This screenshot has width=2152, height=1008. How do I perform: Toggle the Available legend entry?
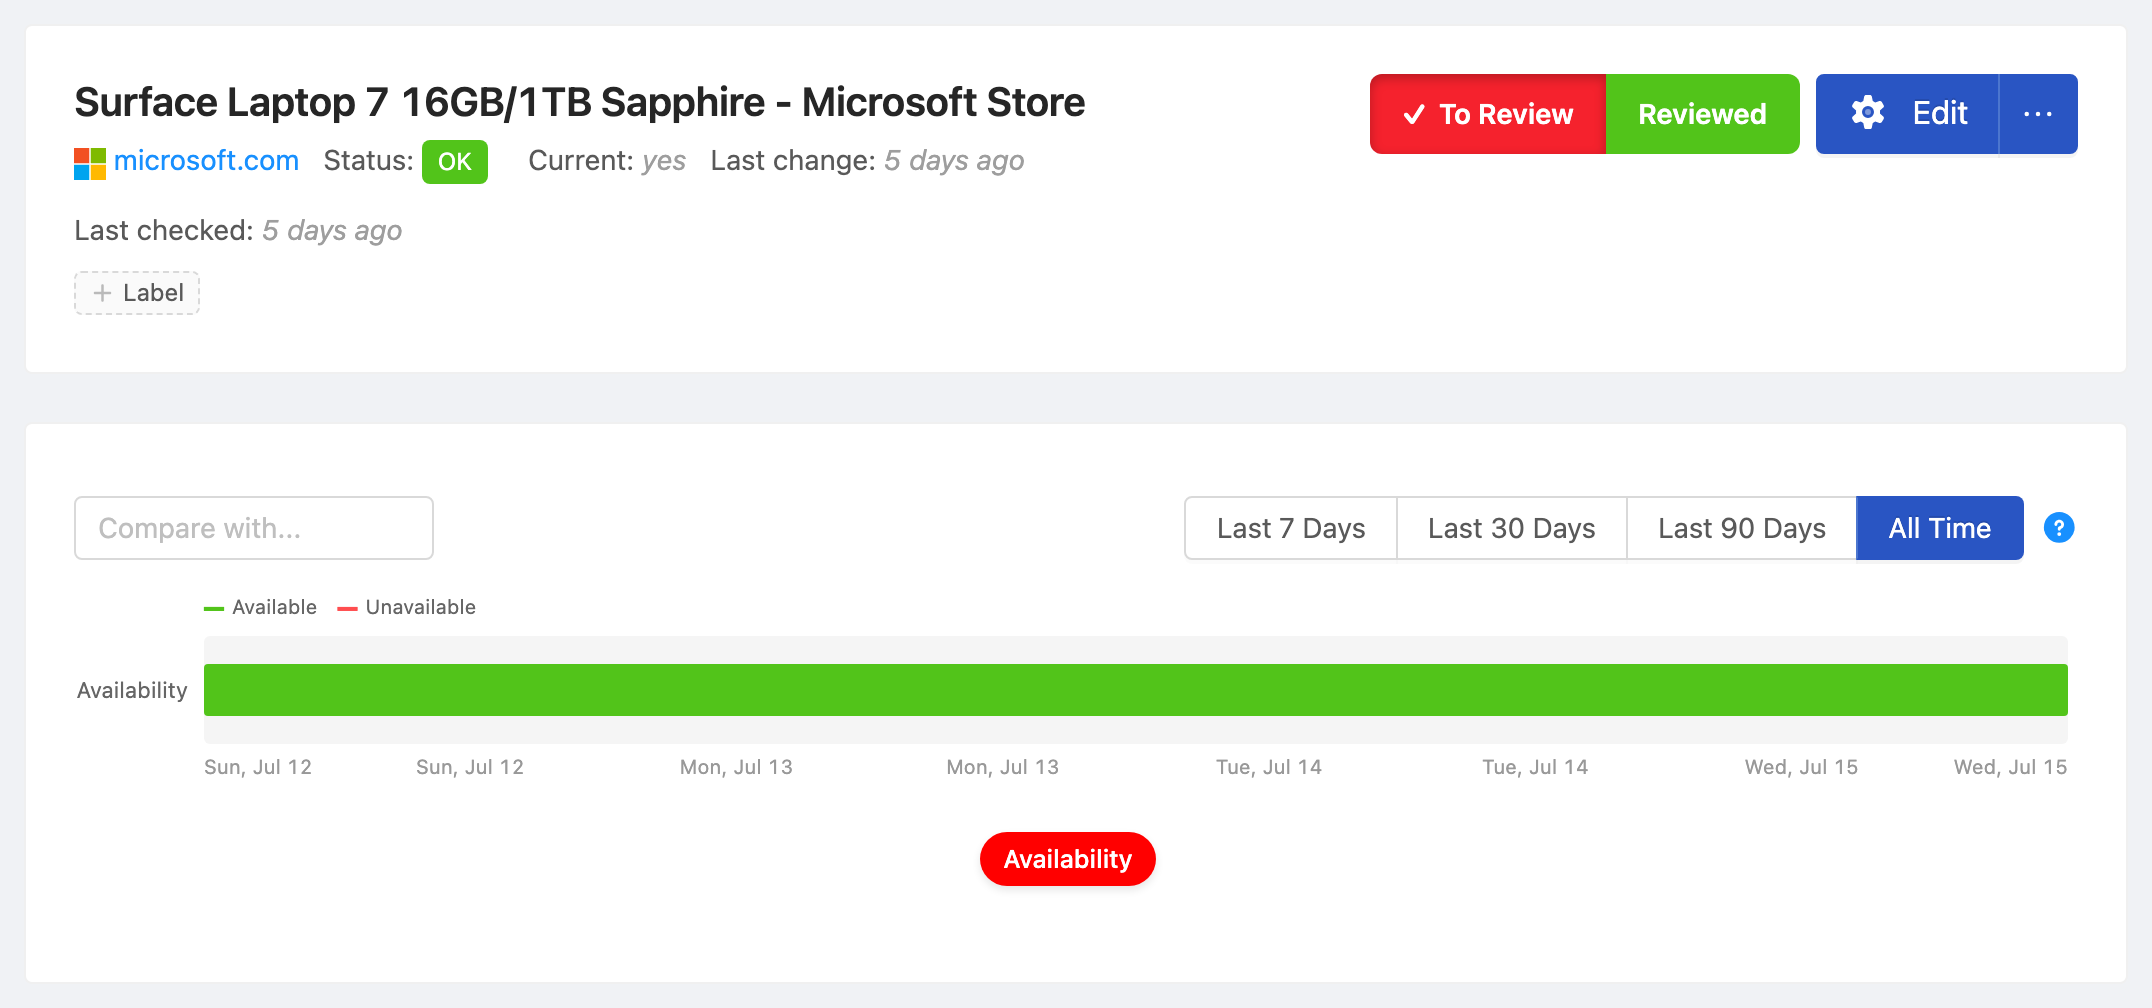260,607
